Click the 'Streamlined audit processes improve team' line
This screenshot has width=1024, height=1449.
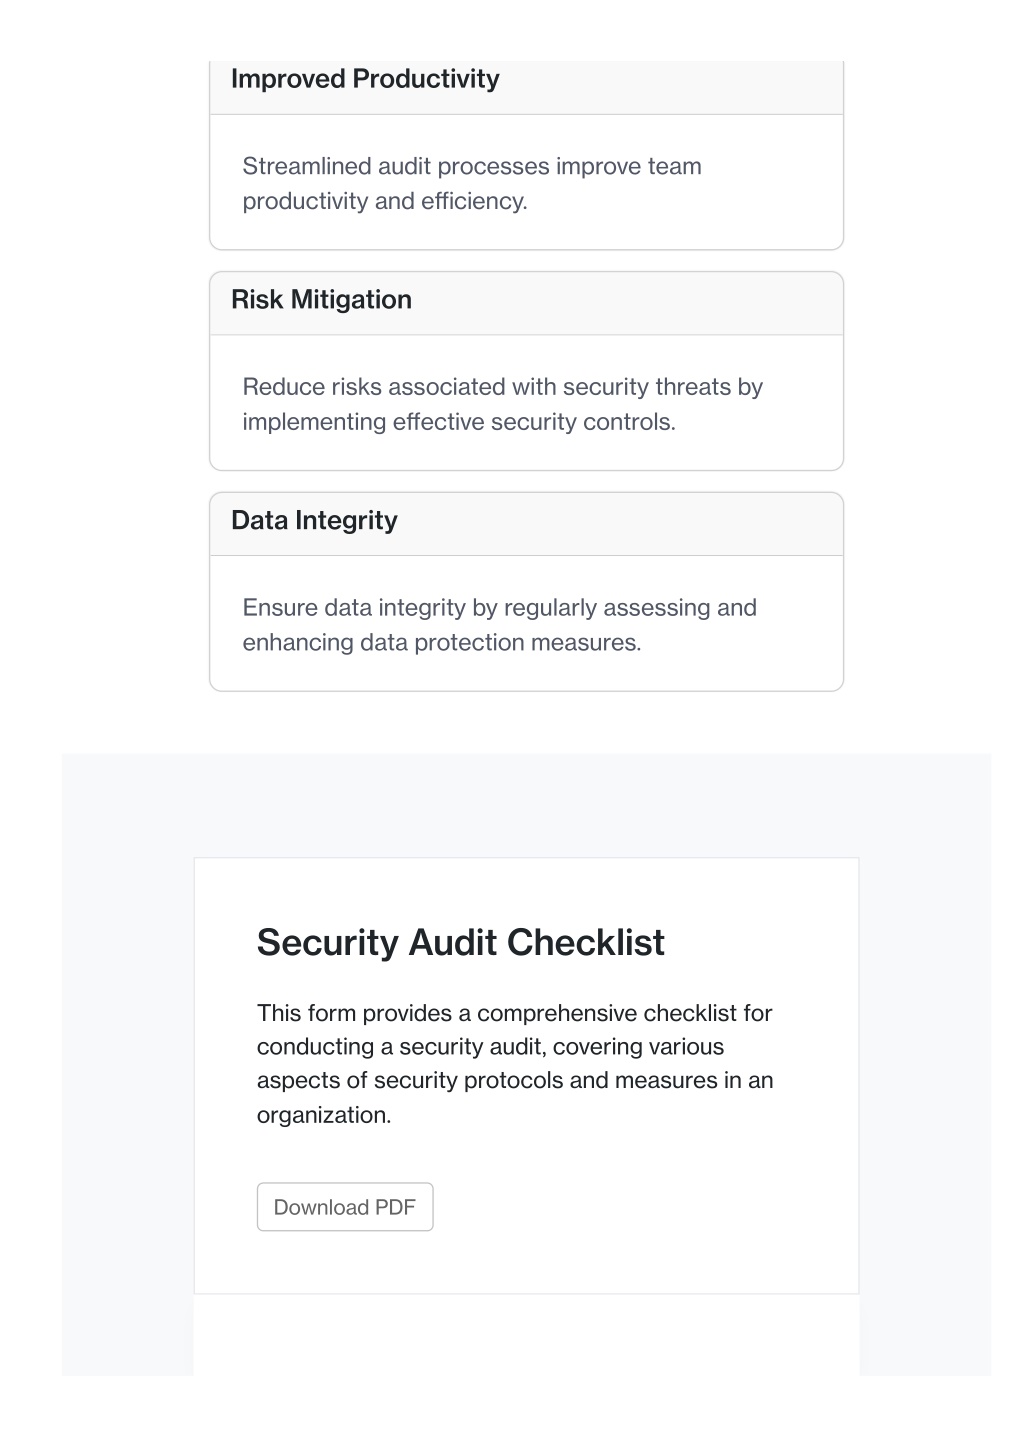(x=472, y=166)
